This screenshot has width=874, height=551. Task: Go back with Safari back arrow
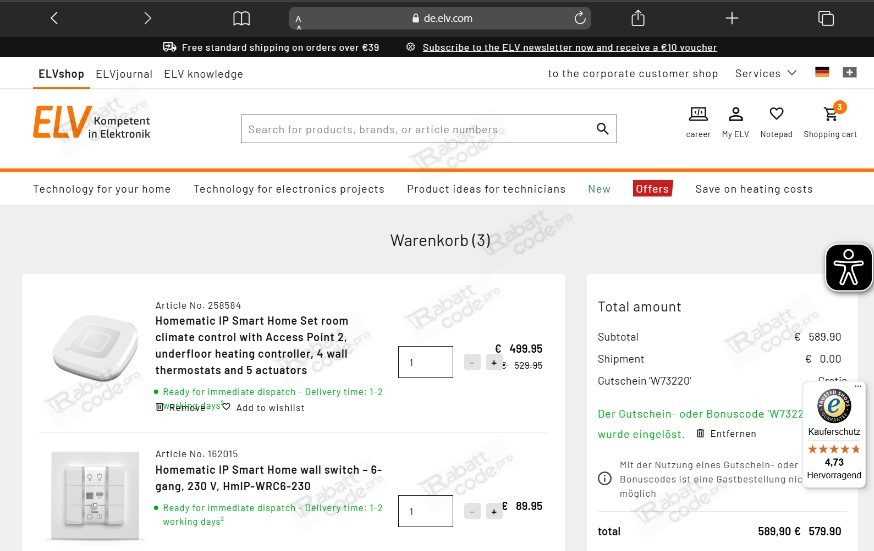point(54,18)
